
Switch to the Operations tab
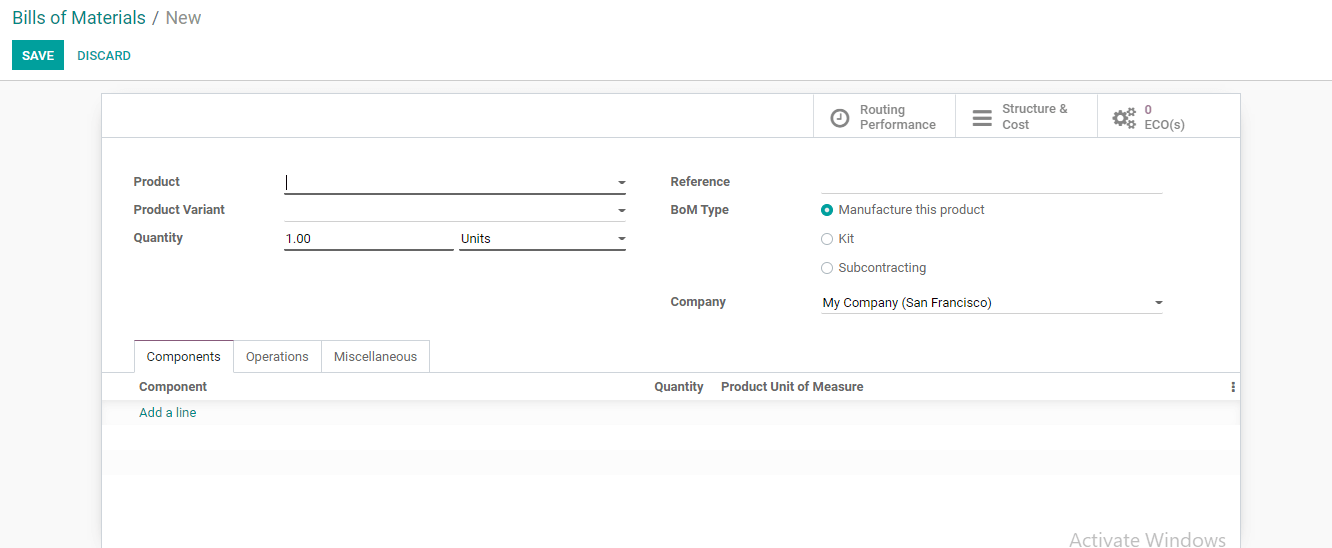[277, 357]
